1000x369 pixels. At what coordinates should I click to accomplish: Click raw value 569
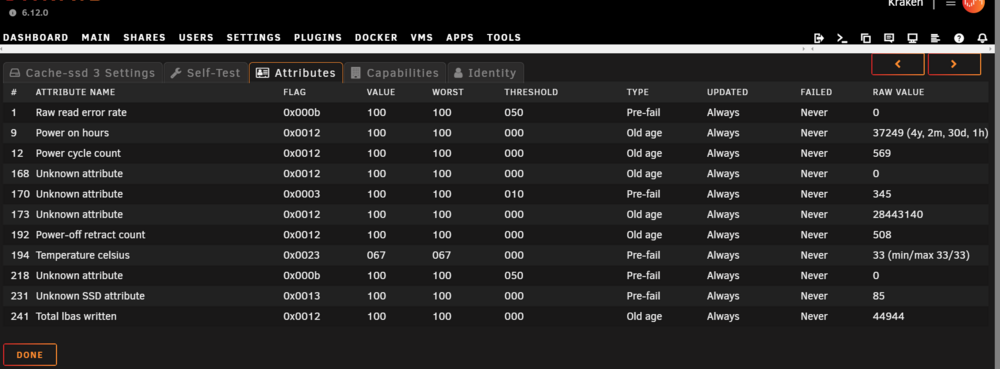click(881, 153)
